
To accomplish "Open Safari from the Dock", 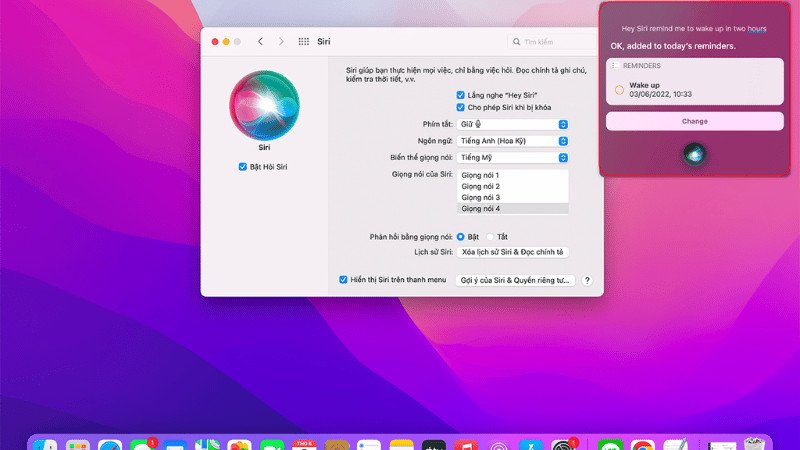I will [110, 445].
